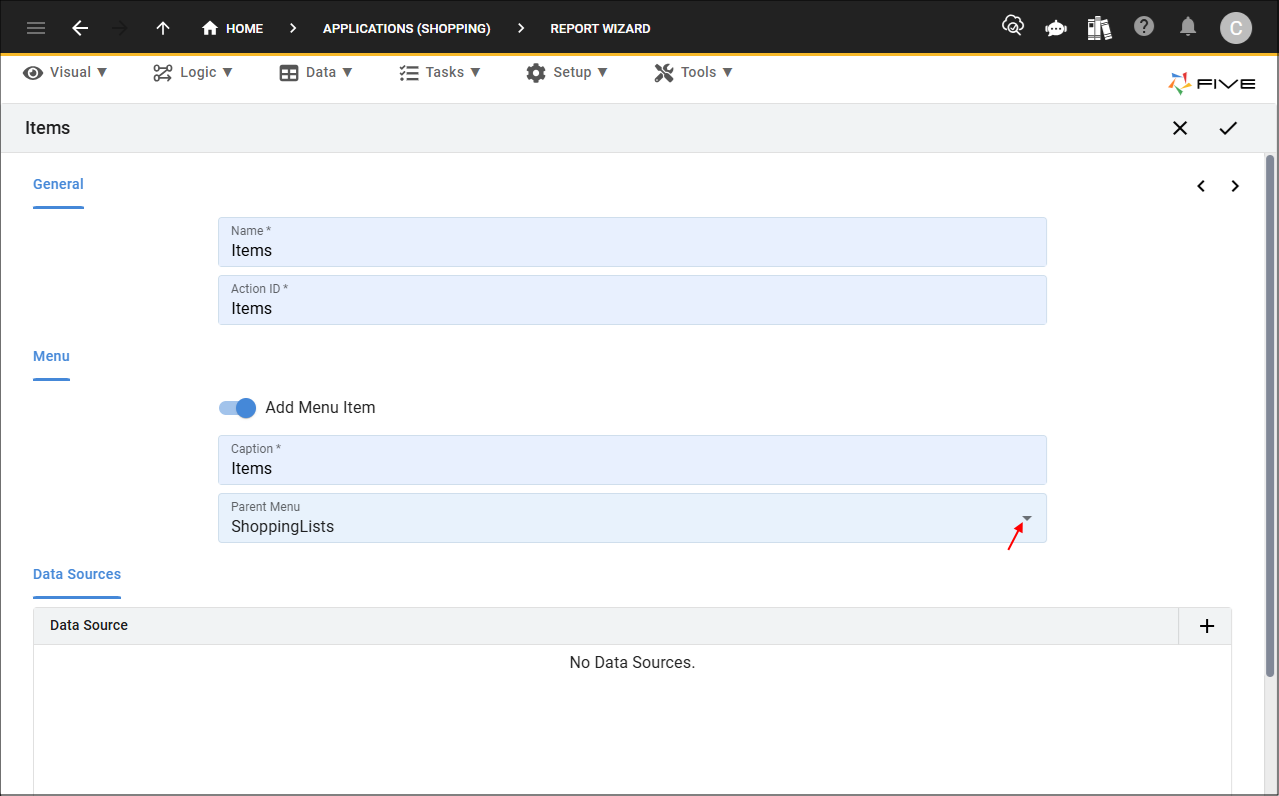The height and width of the screenshot is (796, 1279).
Task: Go back with the left arrow
Action: pos(80,28)
